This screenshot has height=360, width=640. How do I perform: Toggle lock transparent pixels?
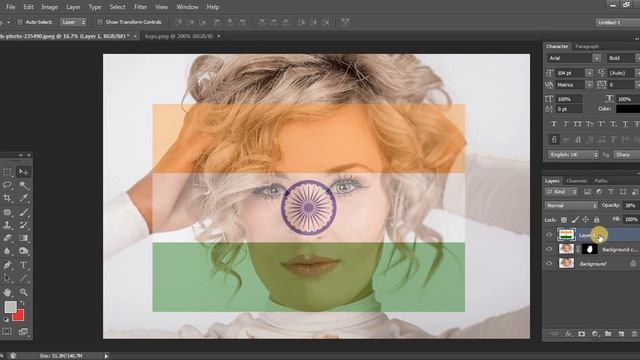pyautogui.click(x=564, y=220)
